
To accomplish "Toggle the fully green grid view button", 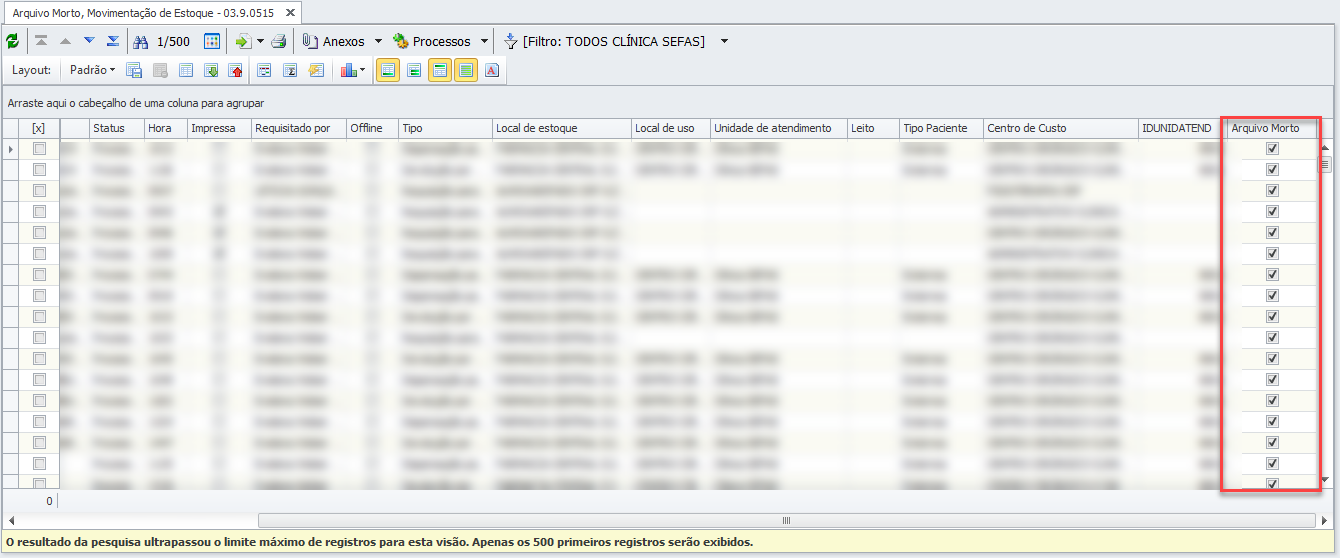I will pos(466,70).
